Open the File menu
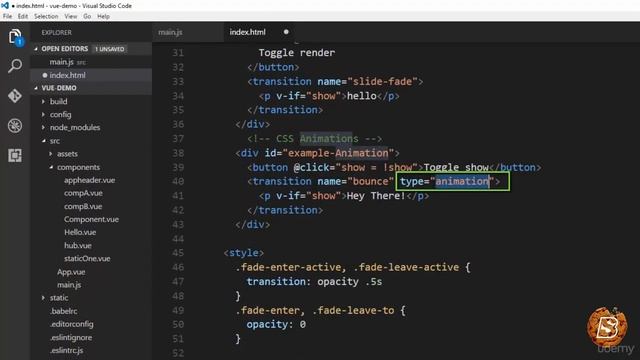Viewport: 640px width, 360px height. coord(7,16)
